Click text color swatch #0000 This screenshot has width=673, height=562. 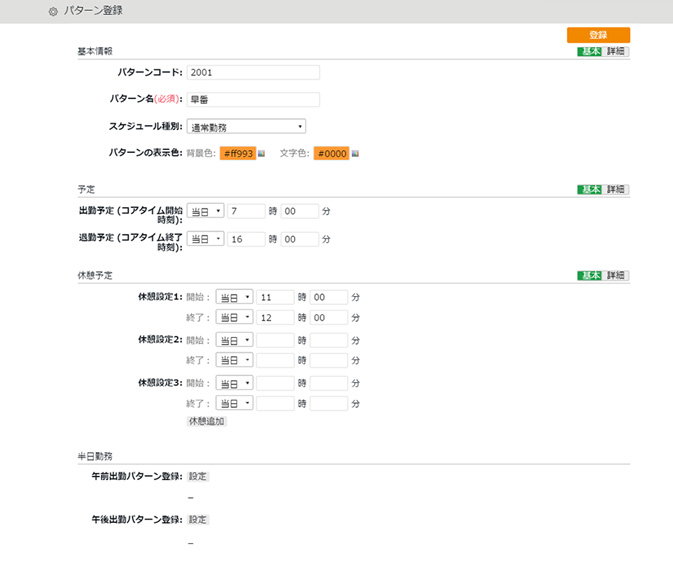[x=331, y=153]
